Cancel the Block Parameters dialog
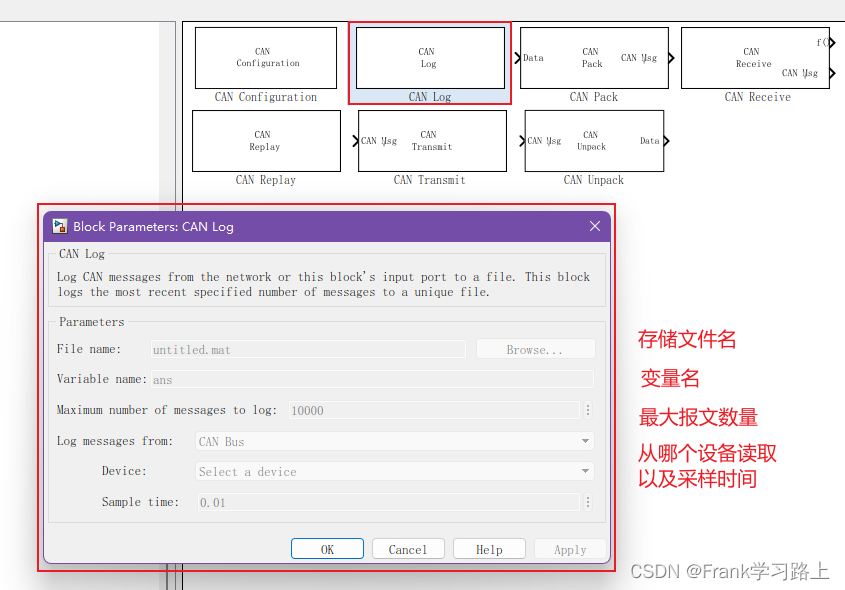The width and height of the screenshot is (845, 590). 408,548
